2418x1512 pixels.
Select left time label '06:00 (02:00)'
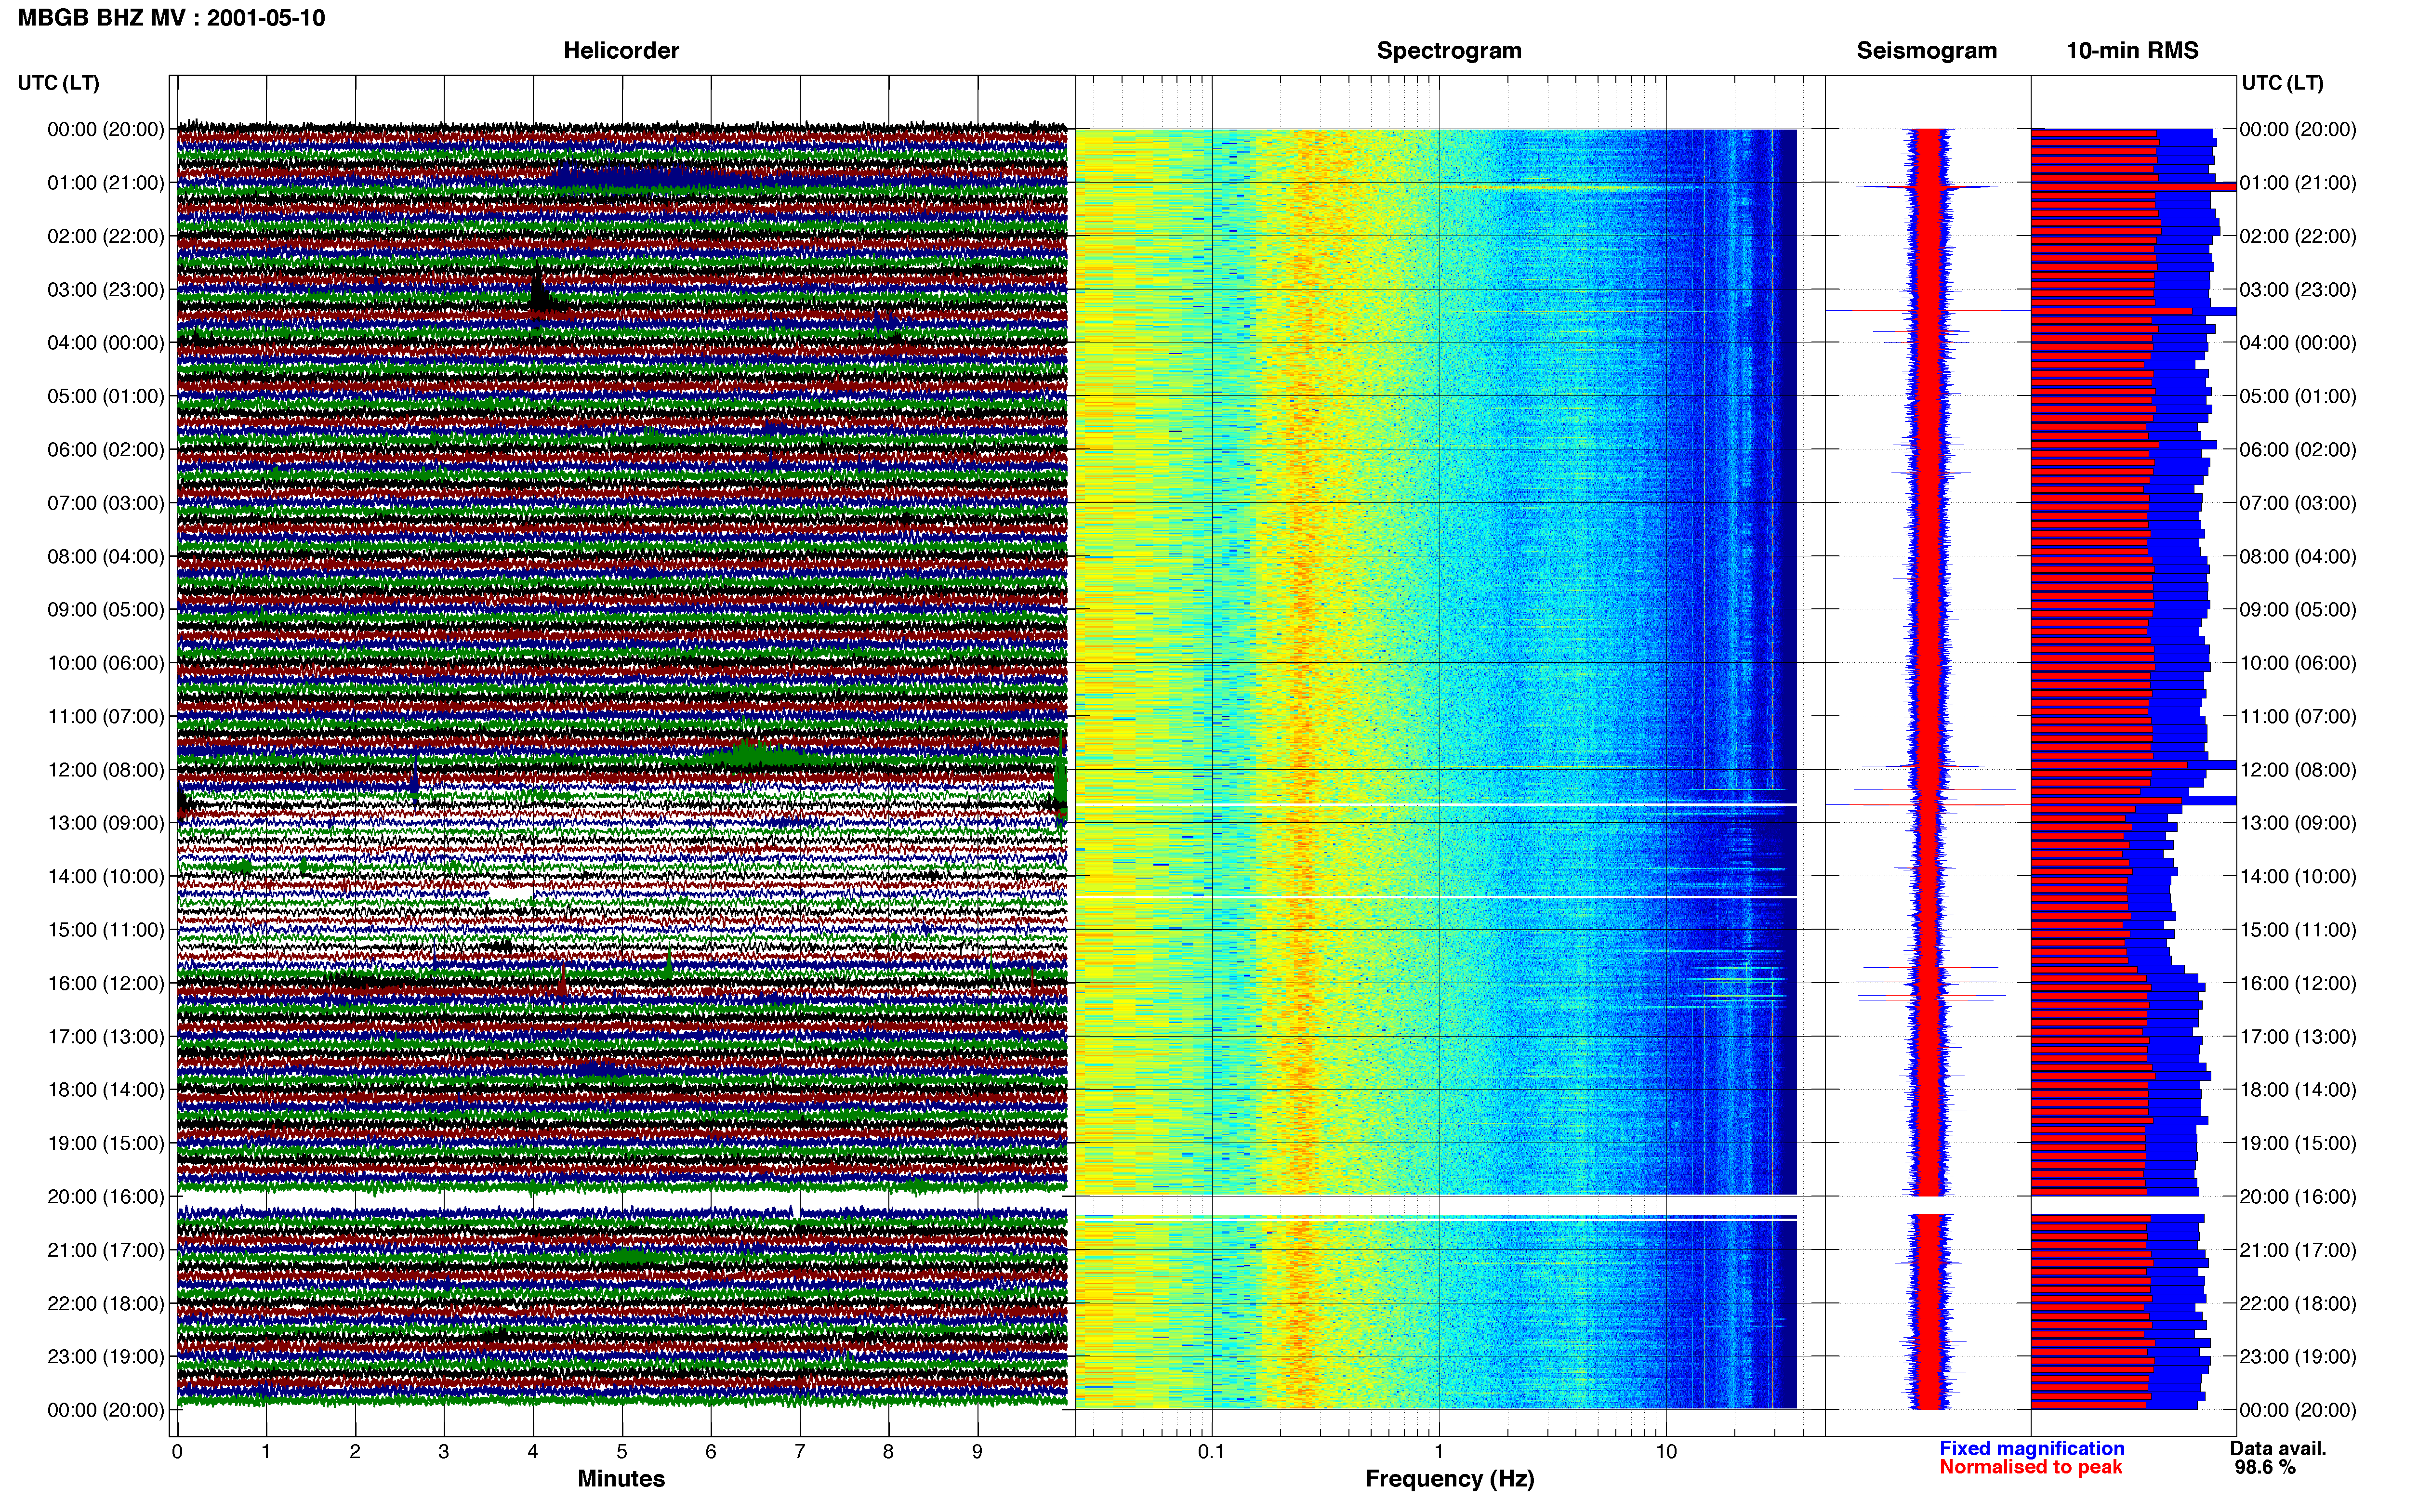click(105, 450)
